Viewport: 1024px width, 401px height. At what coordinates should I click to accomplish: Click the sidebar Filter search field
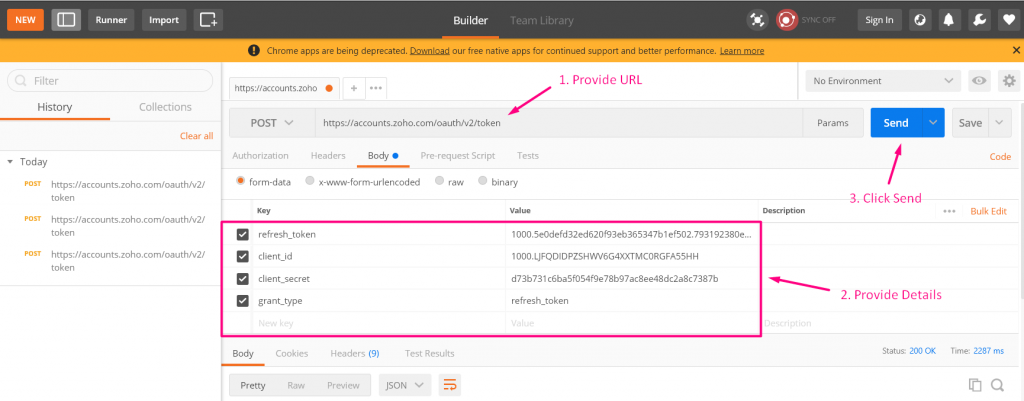110,80
